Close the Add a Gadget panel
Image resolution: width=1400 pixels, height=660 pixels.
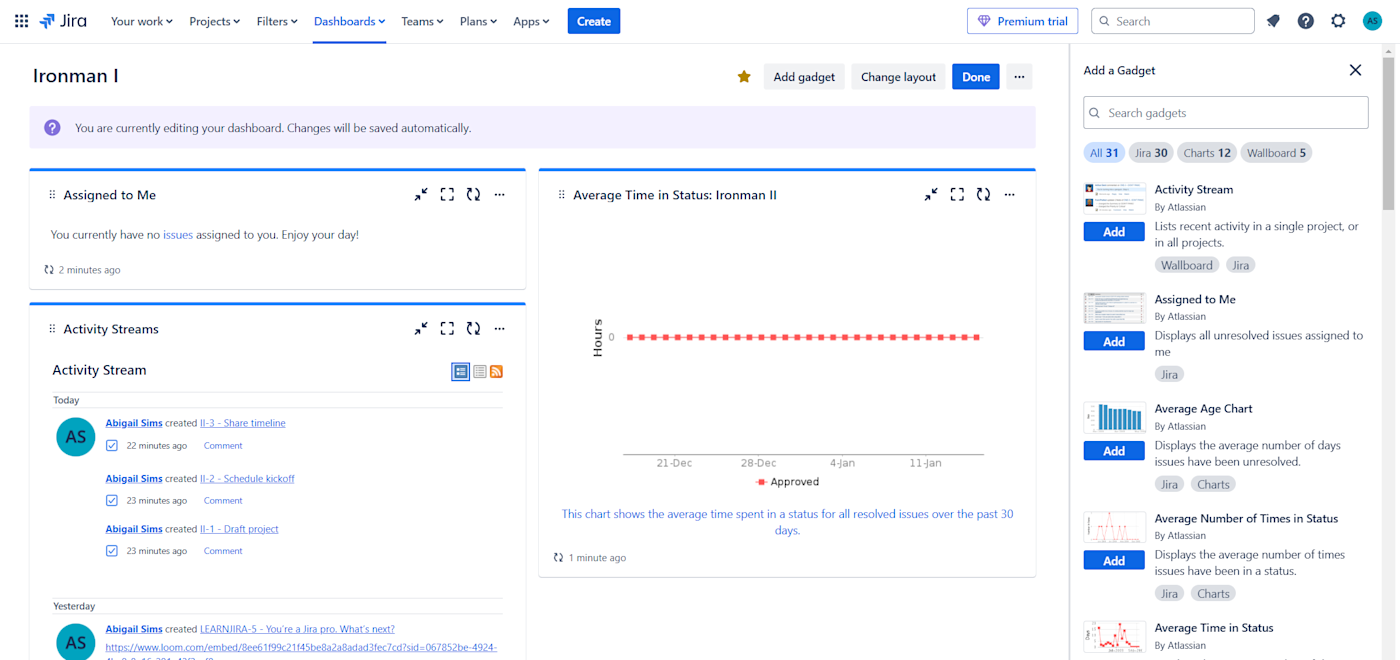coord(1355,70)
